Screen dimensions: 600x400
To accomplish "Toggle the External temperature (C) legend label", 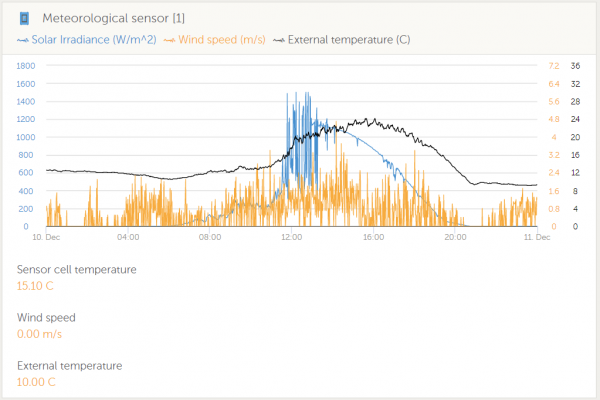I will [348, 40].
